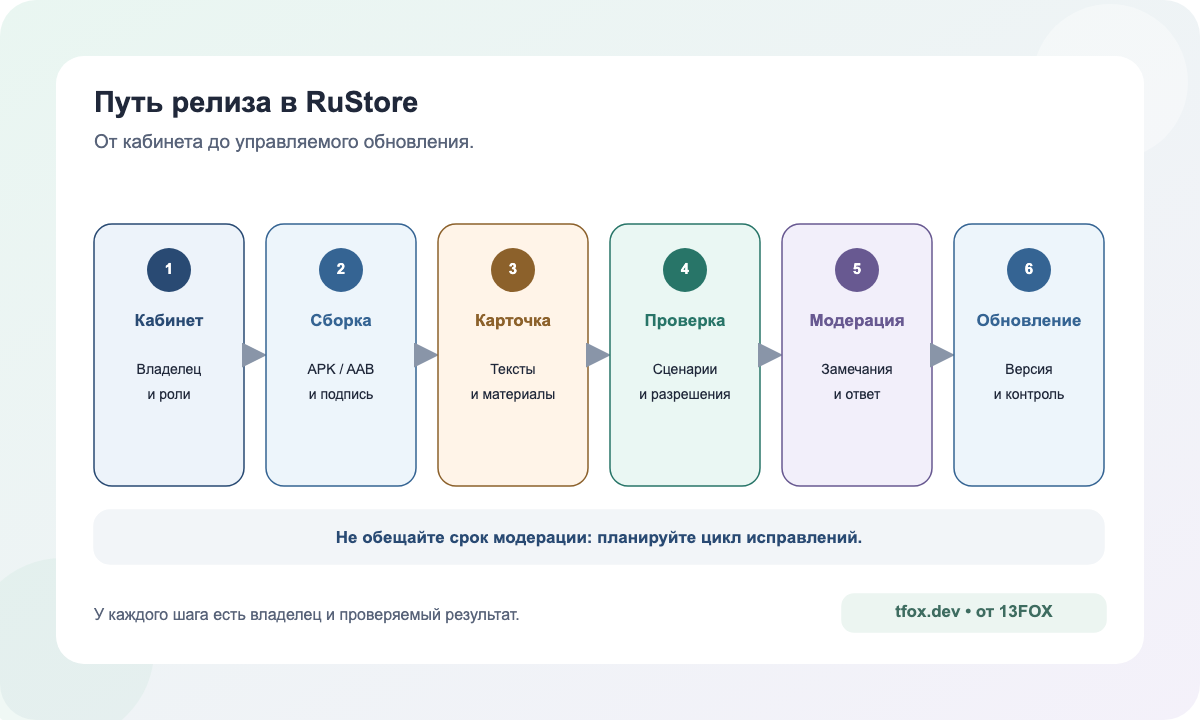
Task: Open the 'tfox.dev • от 13FOX' badge
Action: coord(974,613)
